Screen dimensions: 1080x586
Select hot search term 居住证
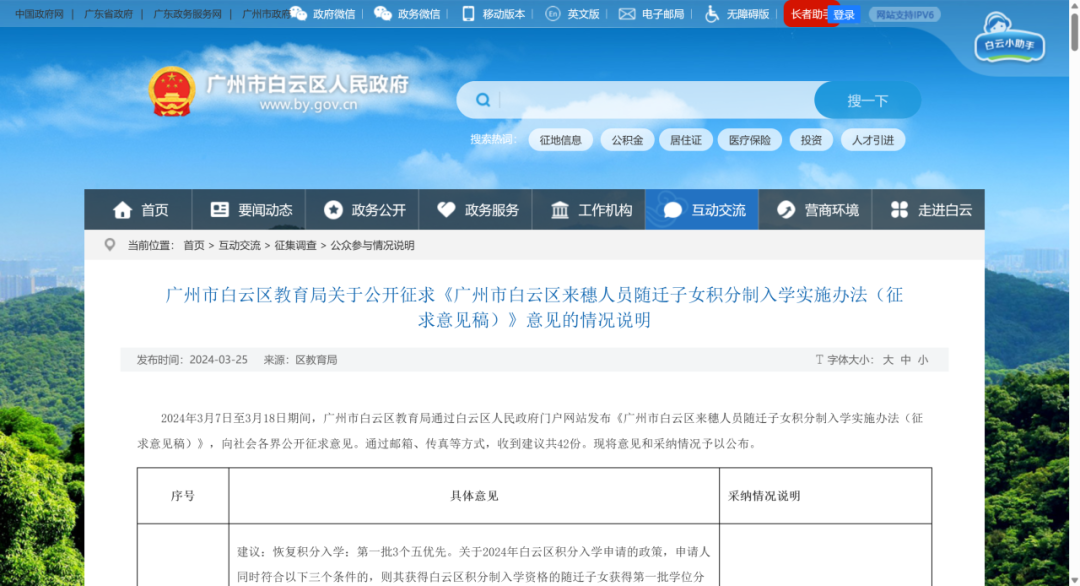click(x=686, y=140)
